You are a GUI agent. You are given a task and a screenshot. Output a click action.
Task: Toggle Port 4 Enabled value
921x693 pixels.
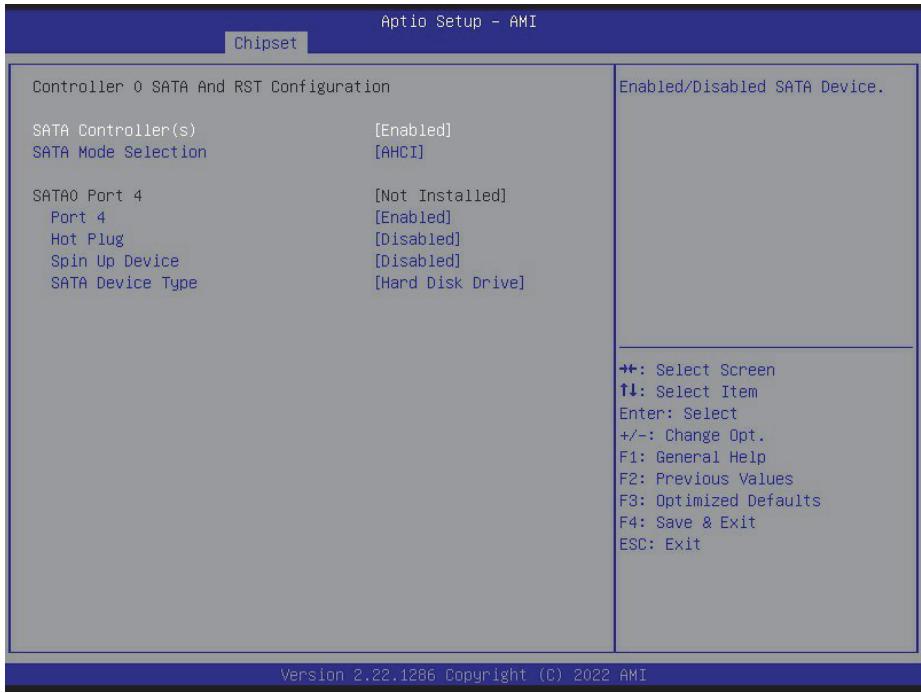click(x=413, y=217)
